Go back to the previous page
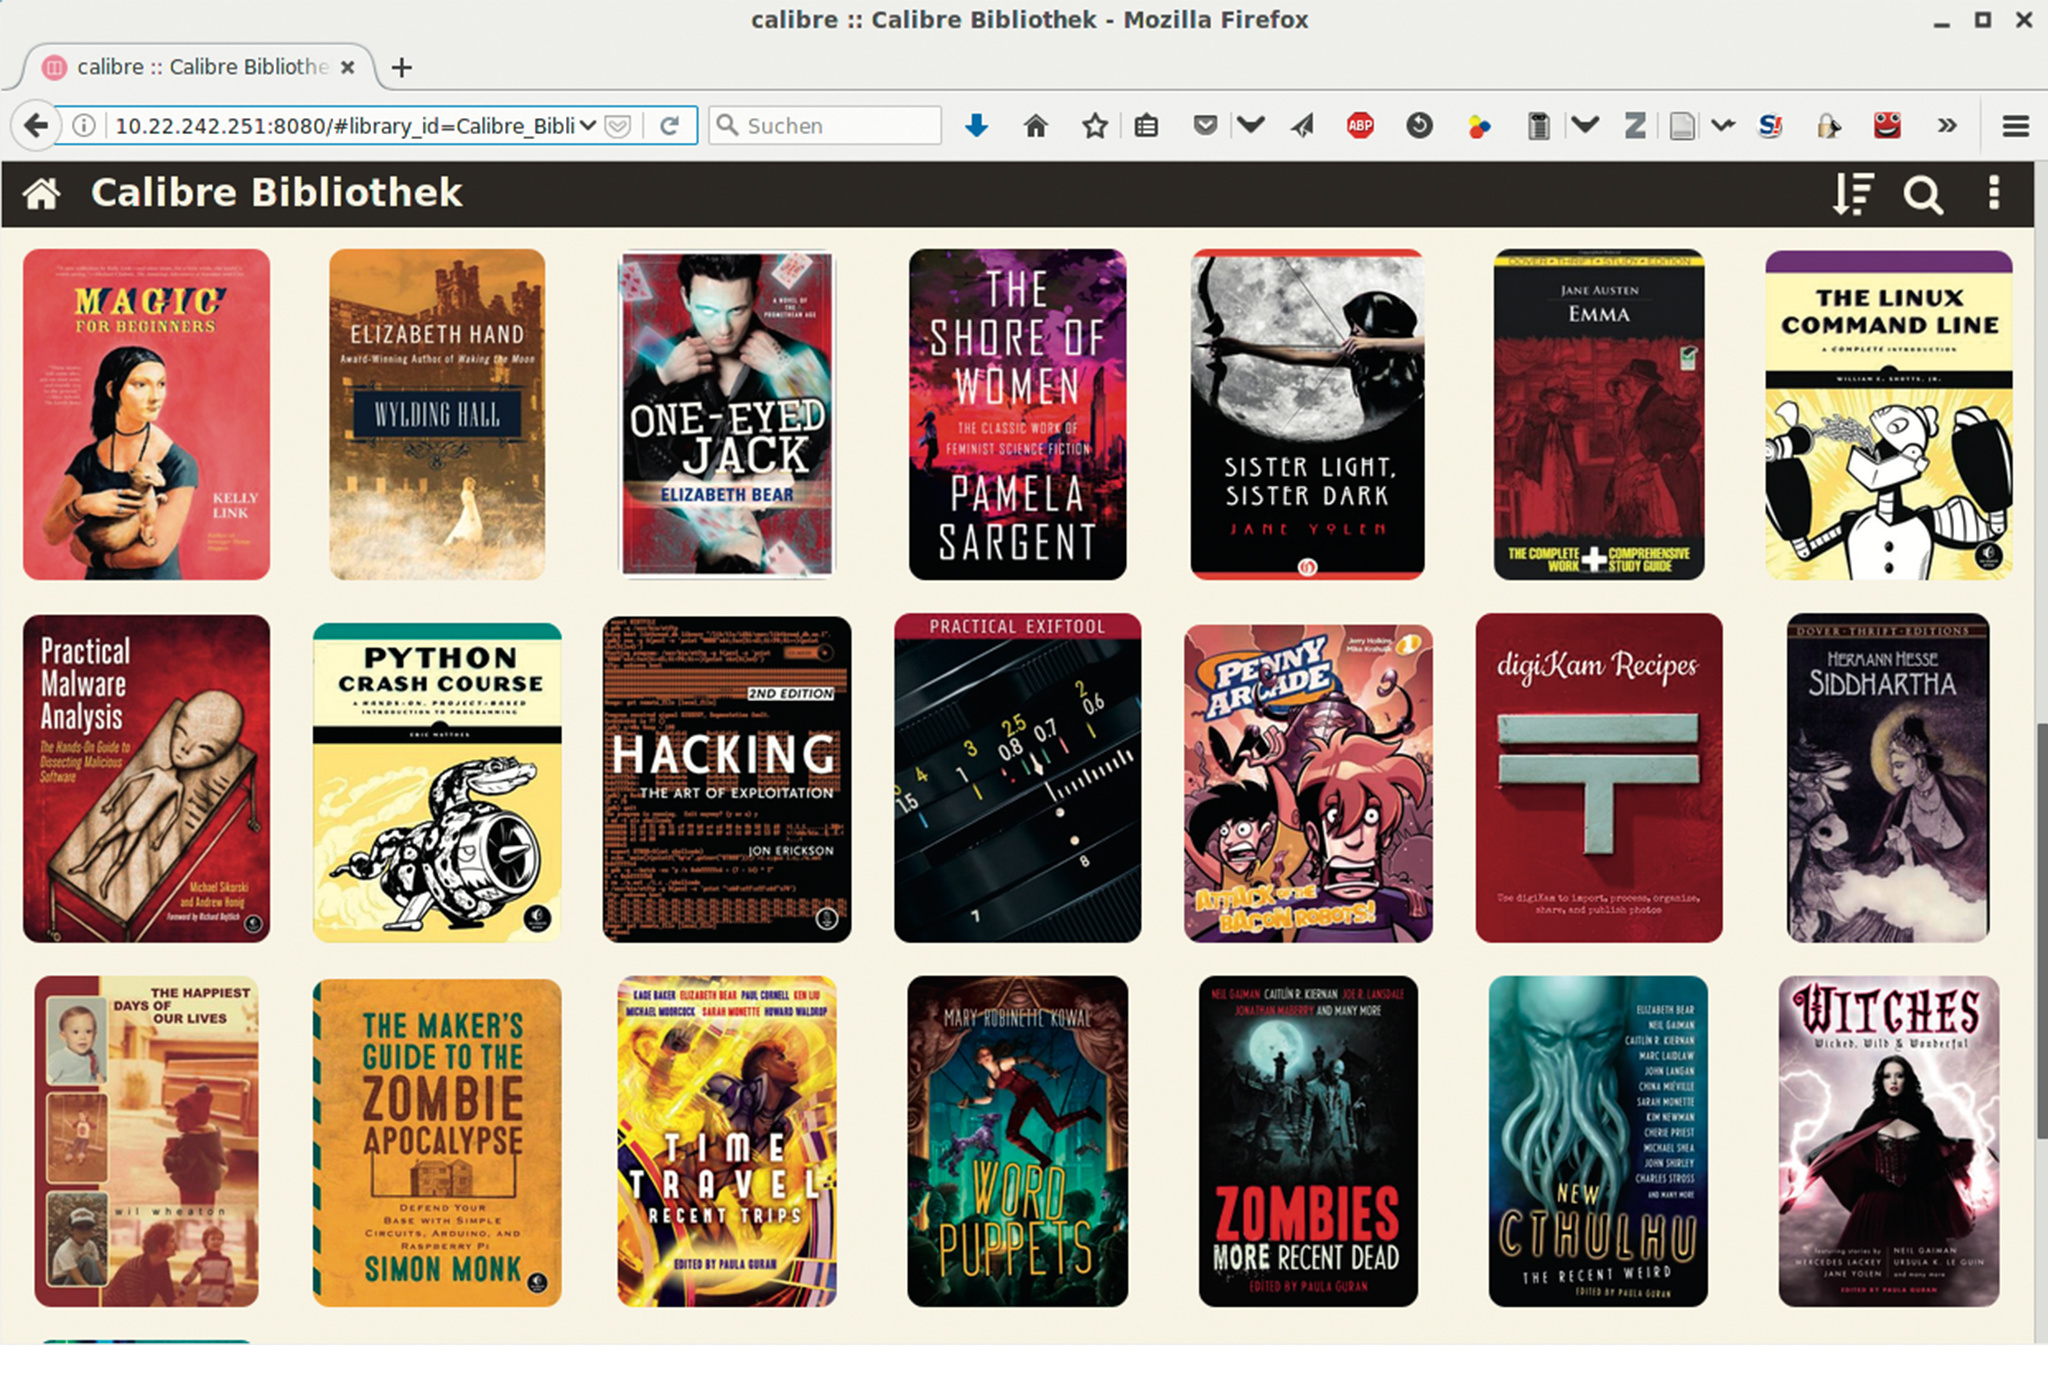Screen dimensions: 2048x1374 36,126
